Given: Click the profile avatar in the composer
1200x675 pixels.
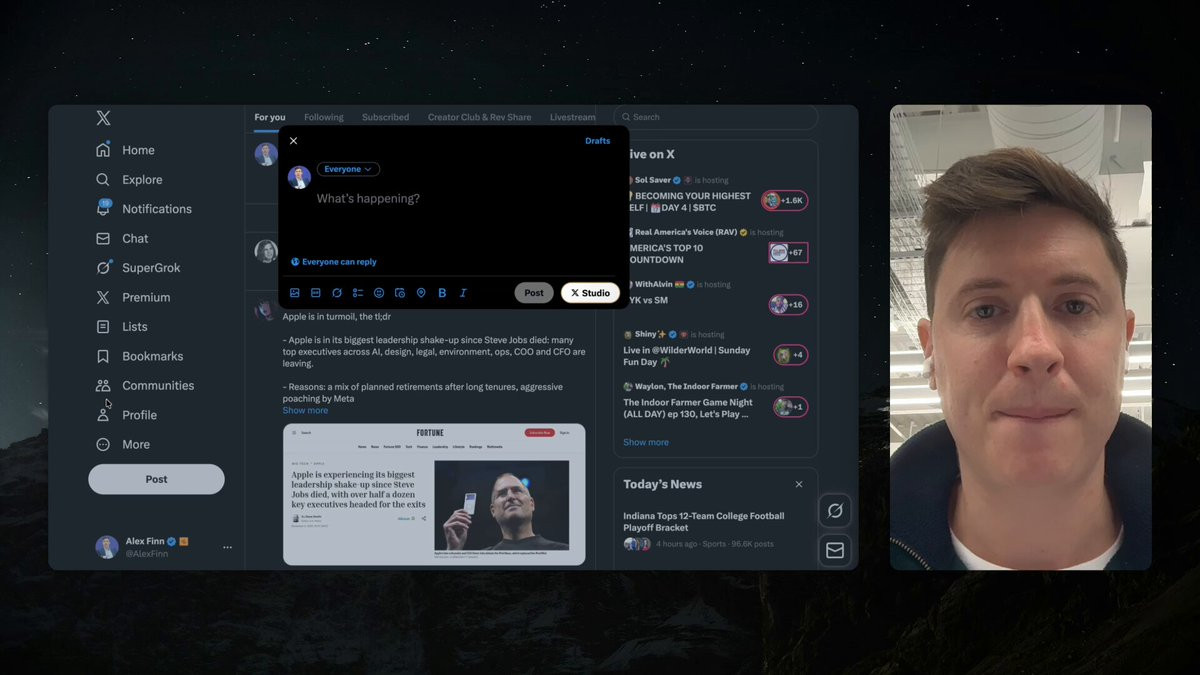Looking at the screenshot, I should coord(299,177).
